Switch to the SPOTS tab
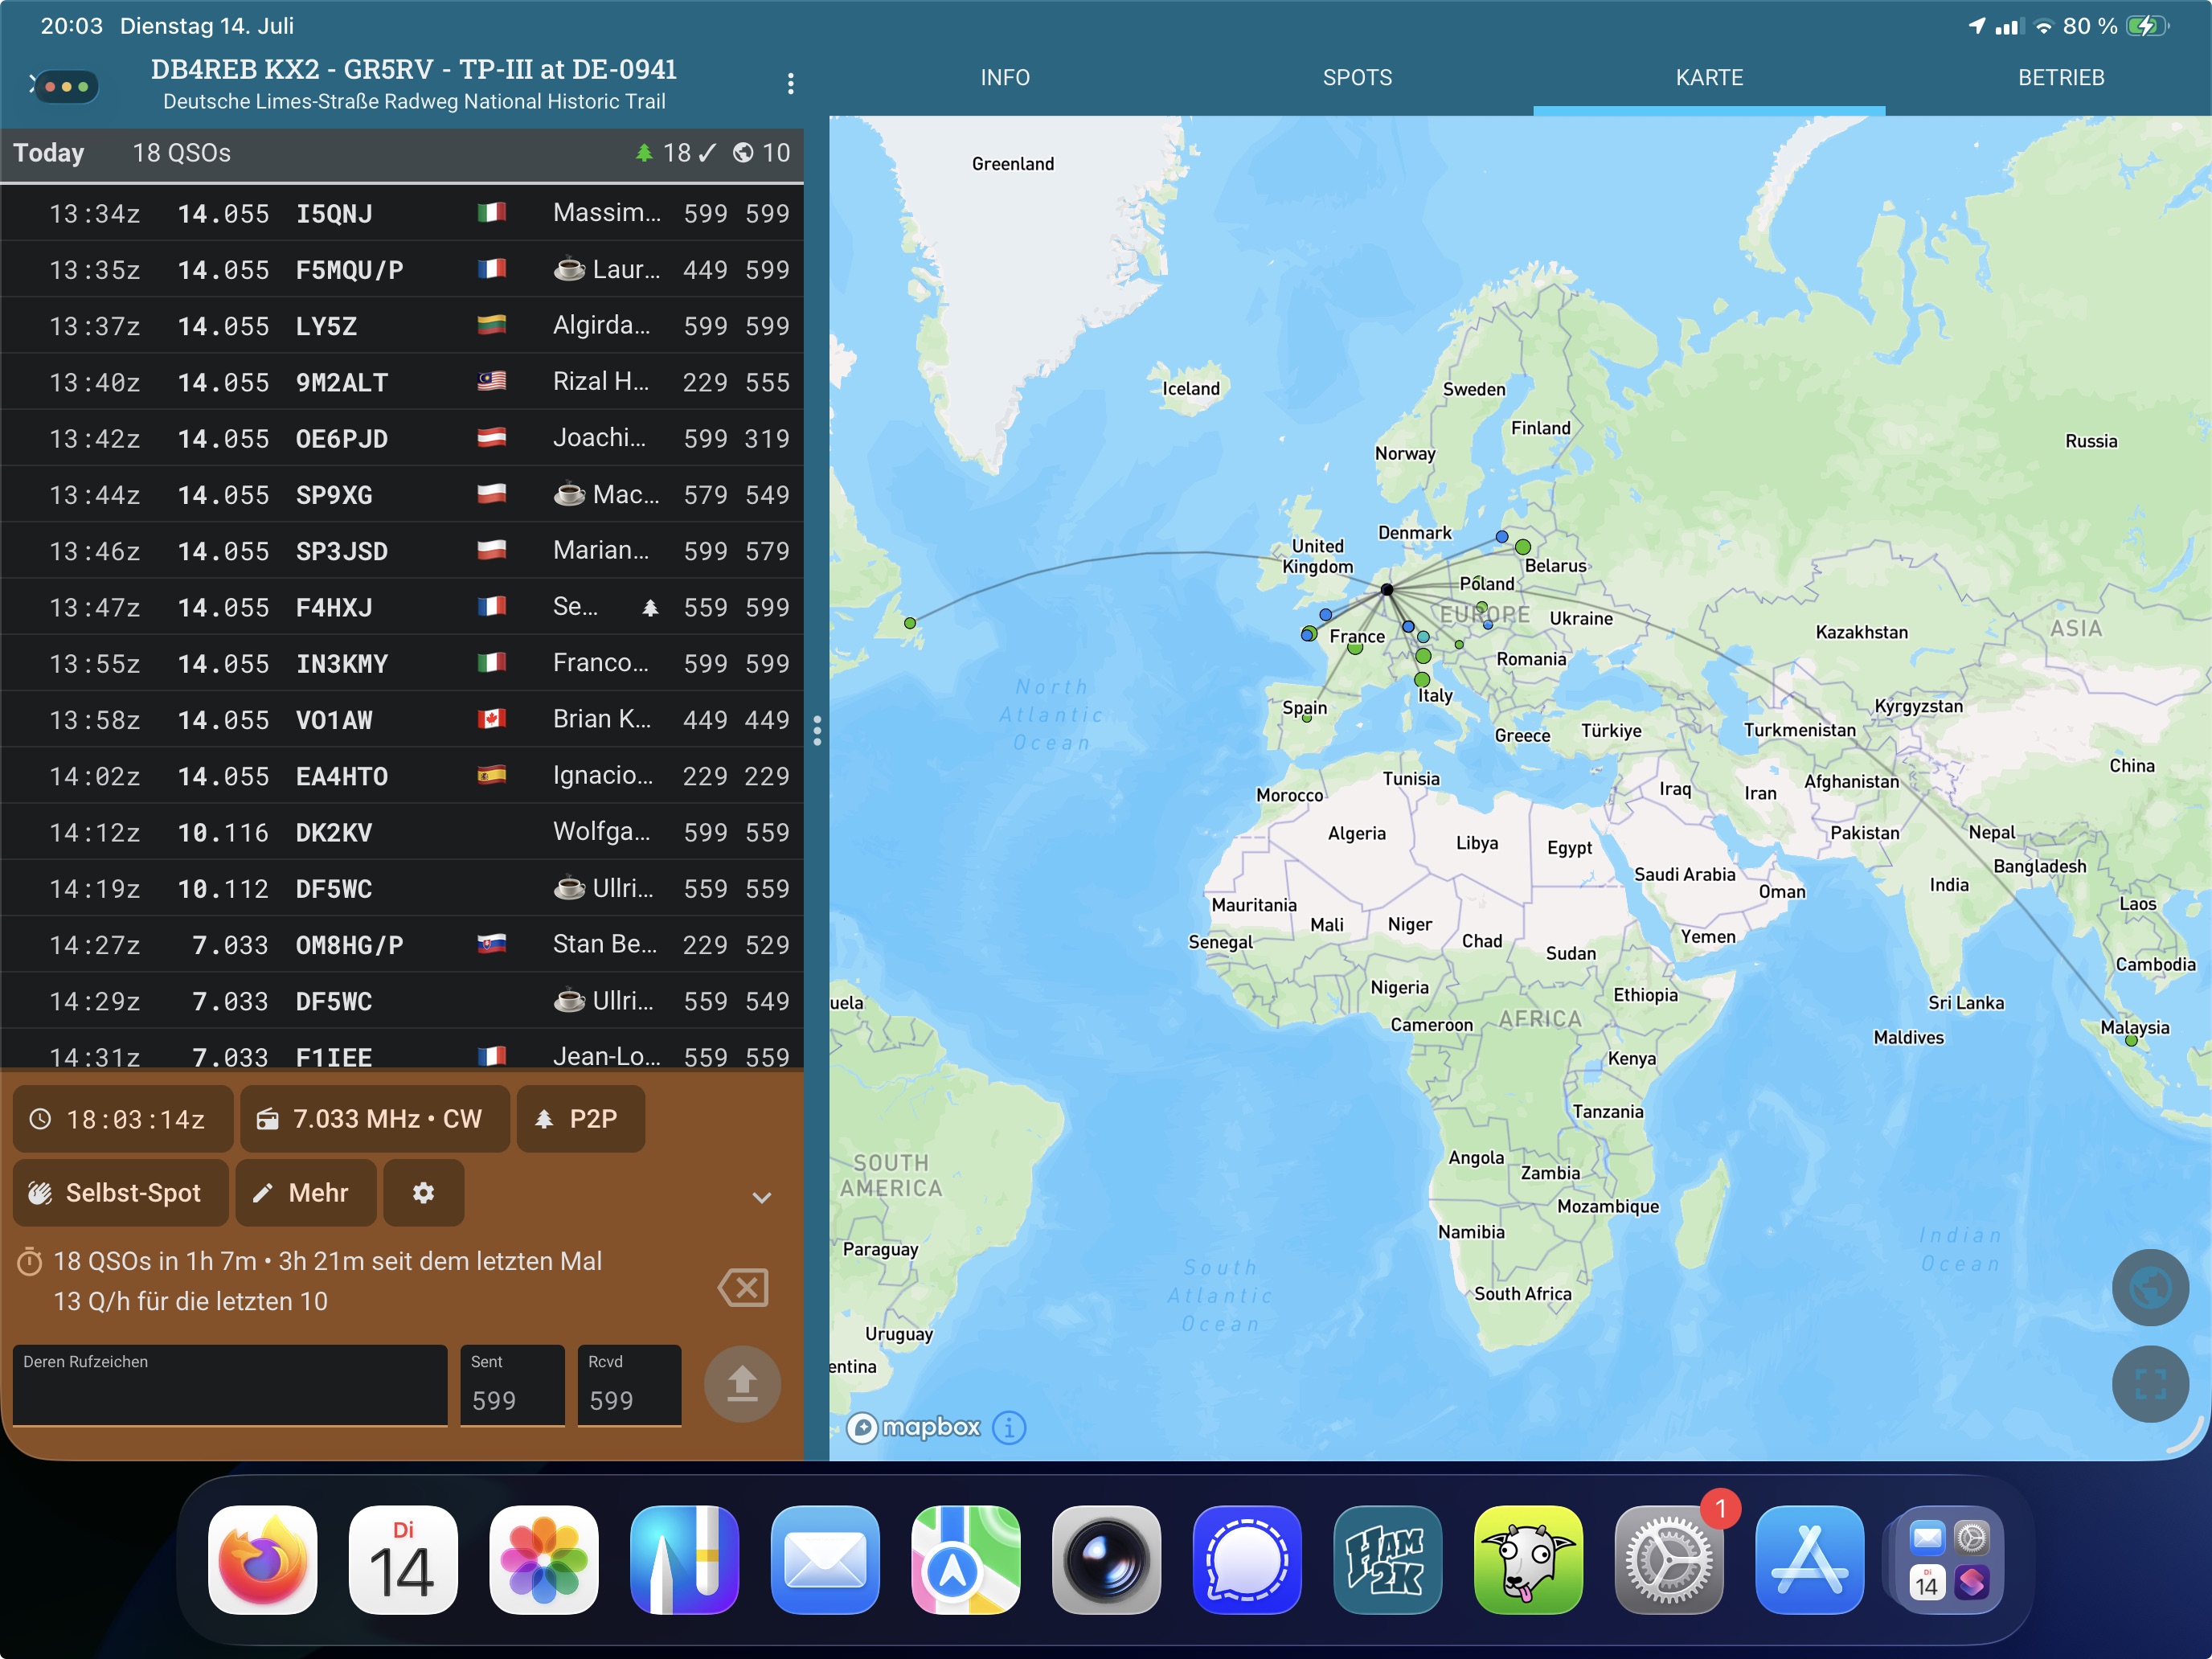Image resolution: width=2212 pixels, height=1659 pixels. click(x=1357, y=78)
